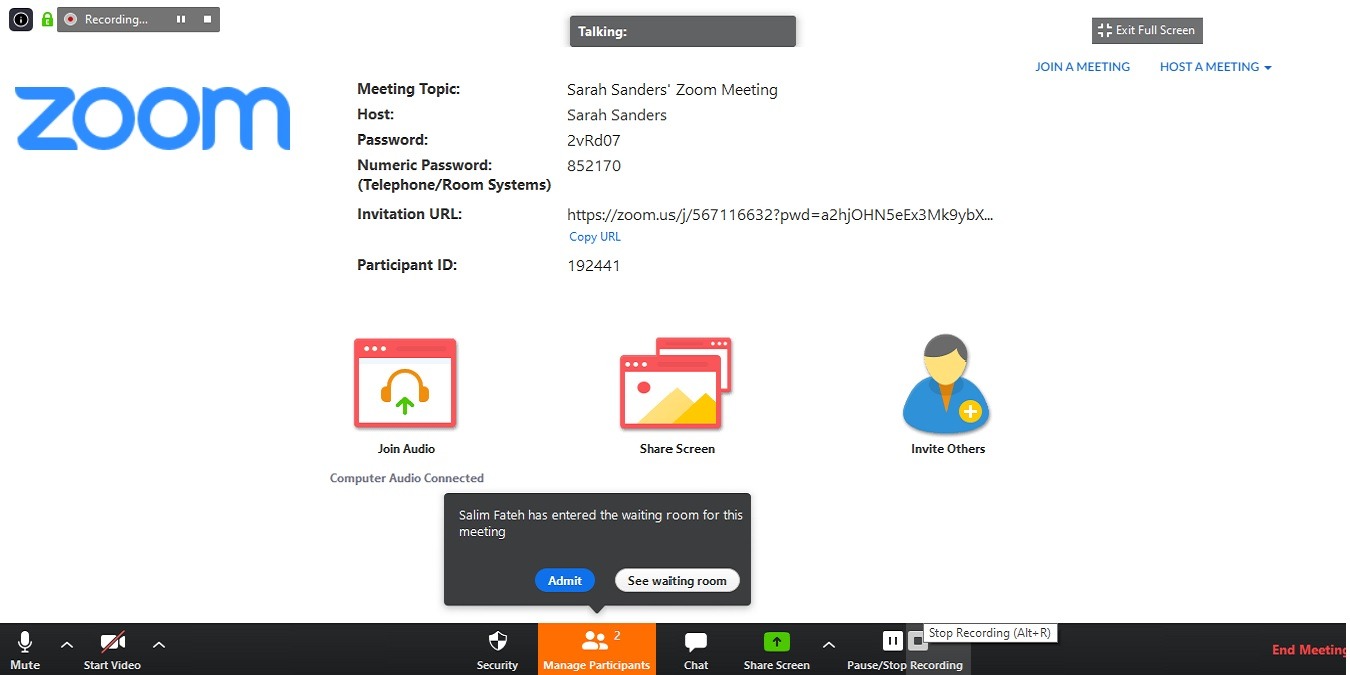Pause recording in the top-left Recording indicator

(x=181, y=19)
